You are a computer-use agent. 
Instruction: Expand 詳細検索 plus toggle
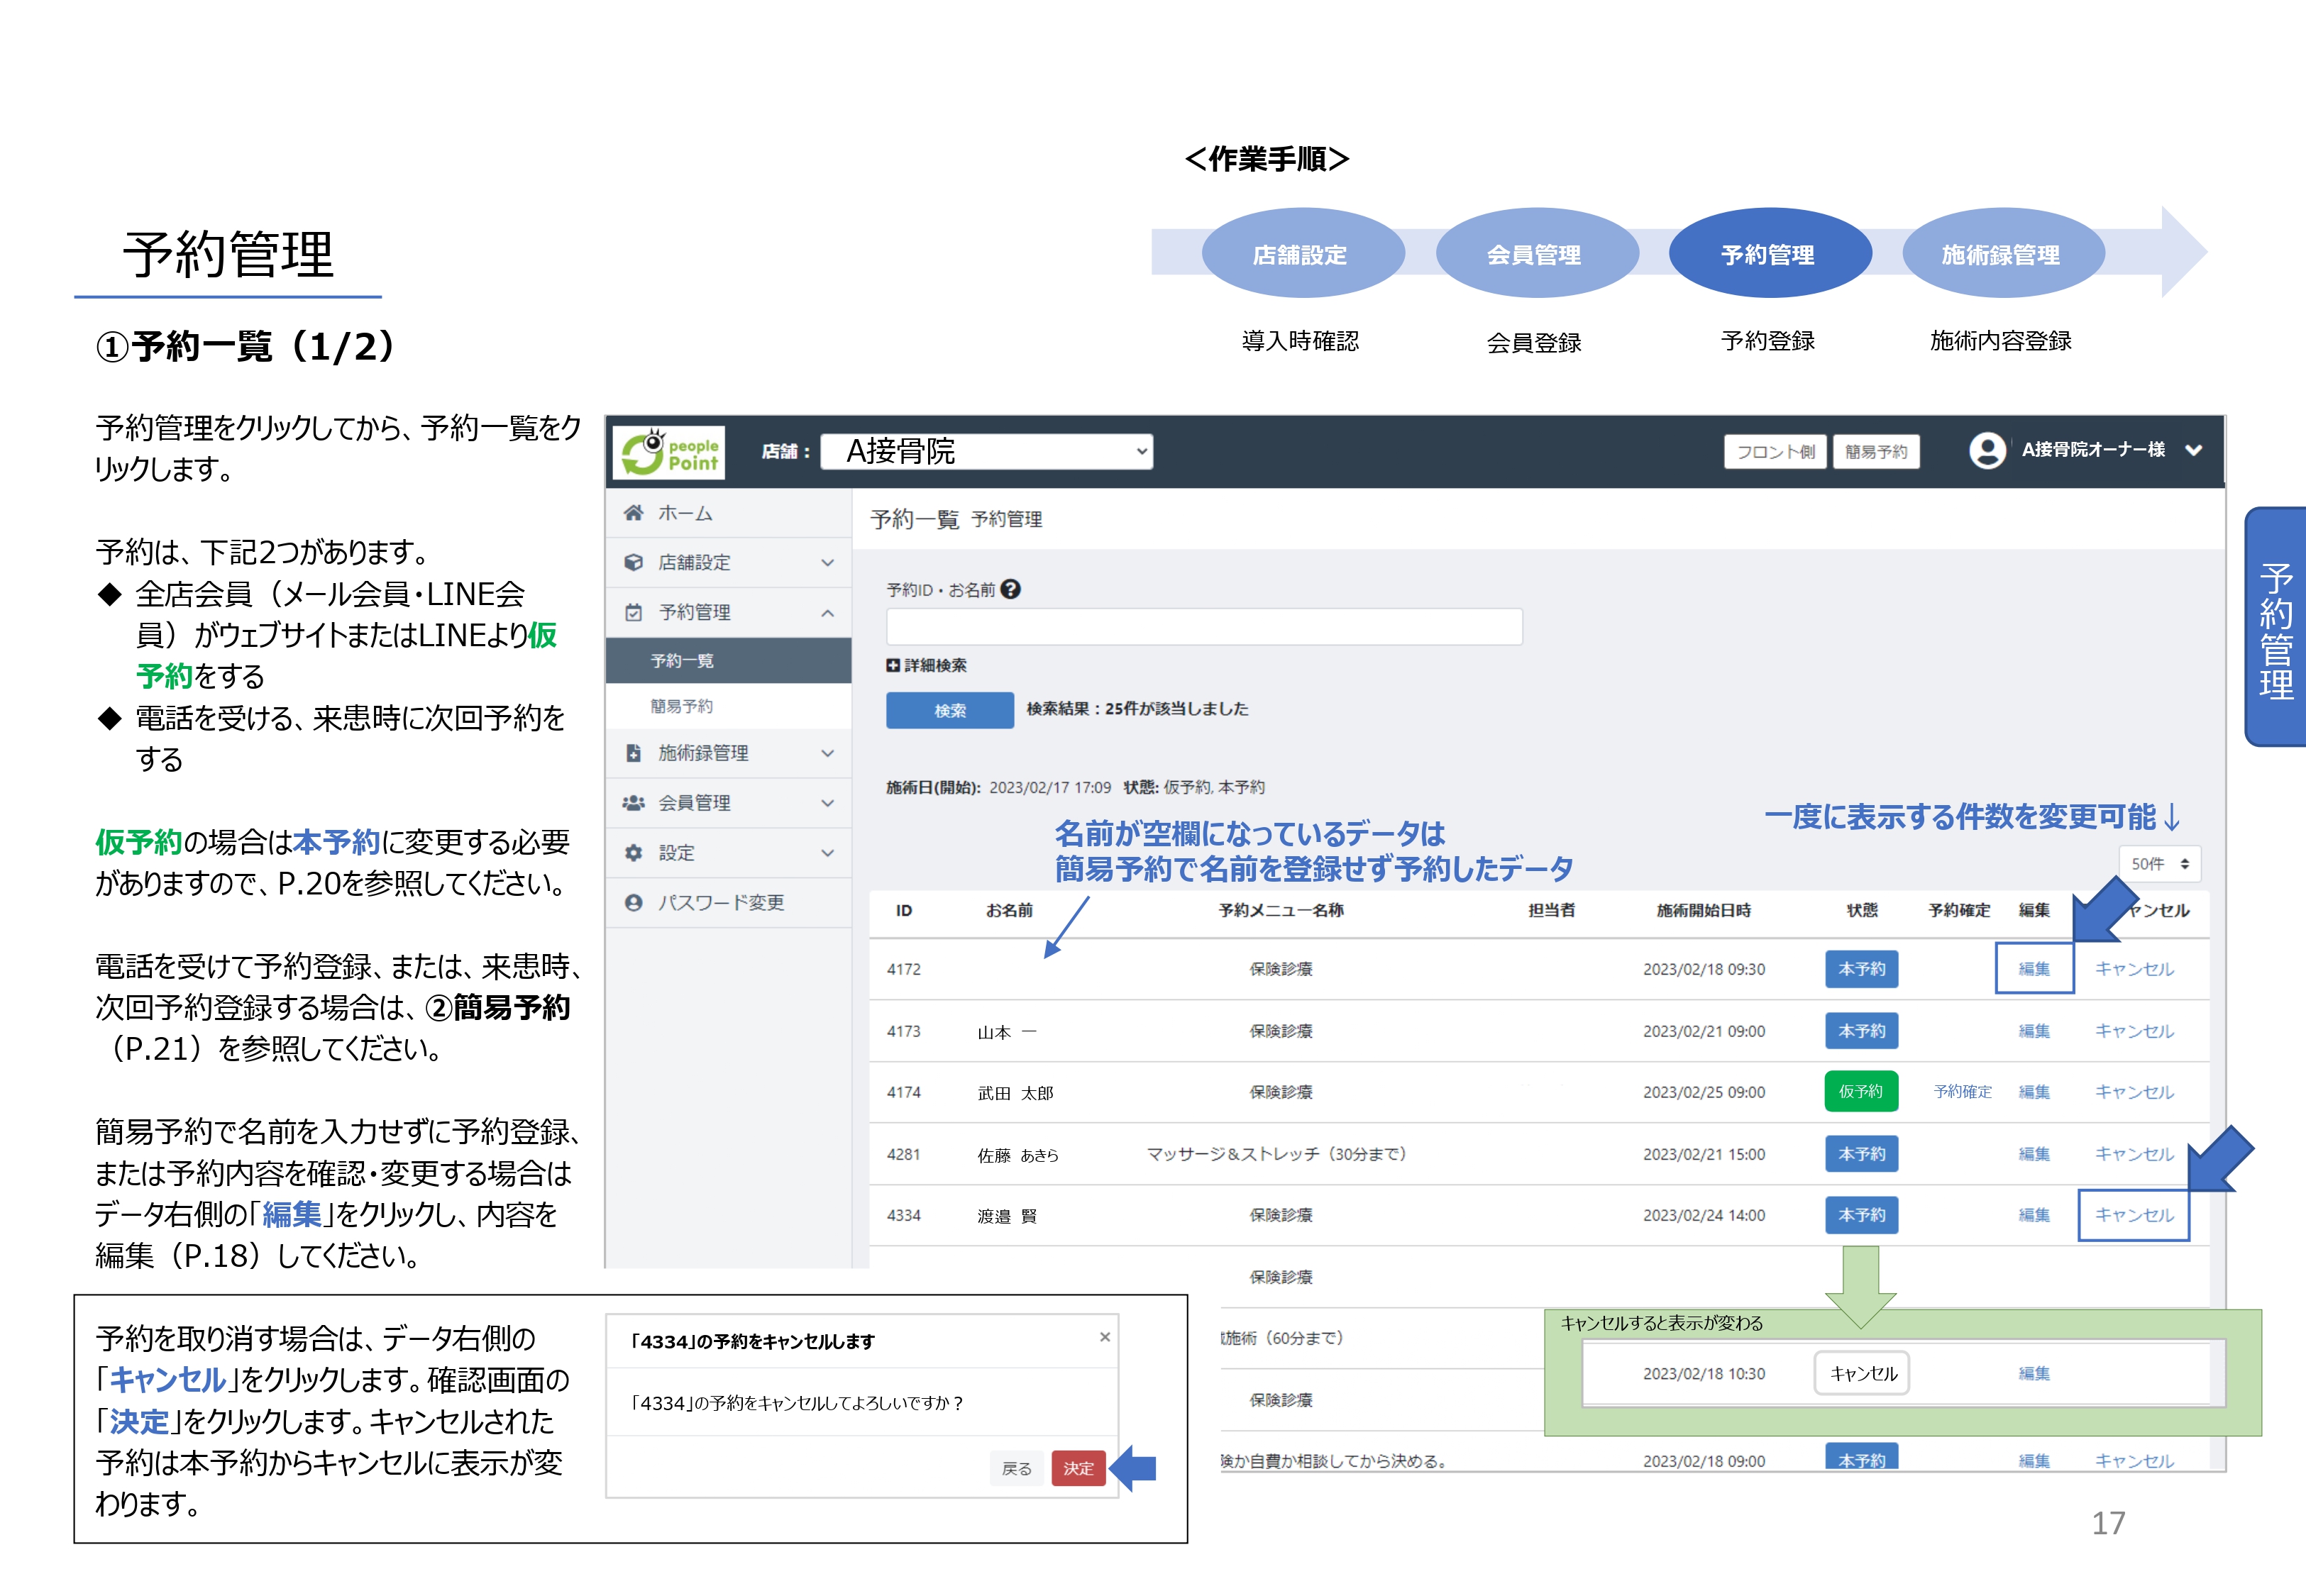tap(893, 665)
